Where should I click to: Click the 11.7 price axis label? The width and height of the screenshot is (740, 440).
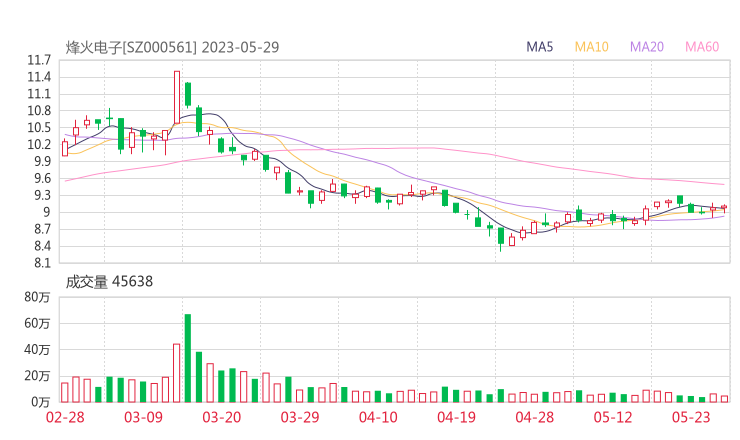click(39, 60)
